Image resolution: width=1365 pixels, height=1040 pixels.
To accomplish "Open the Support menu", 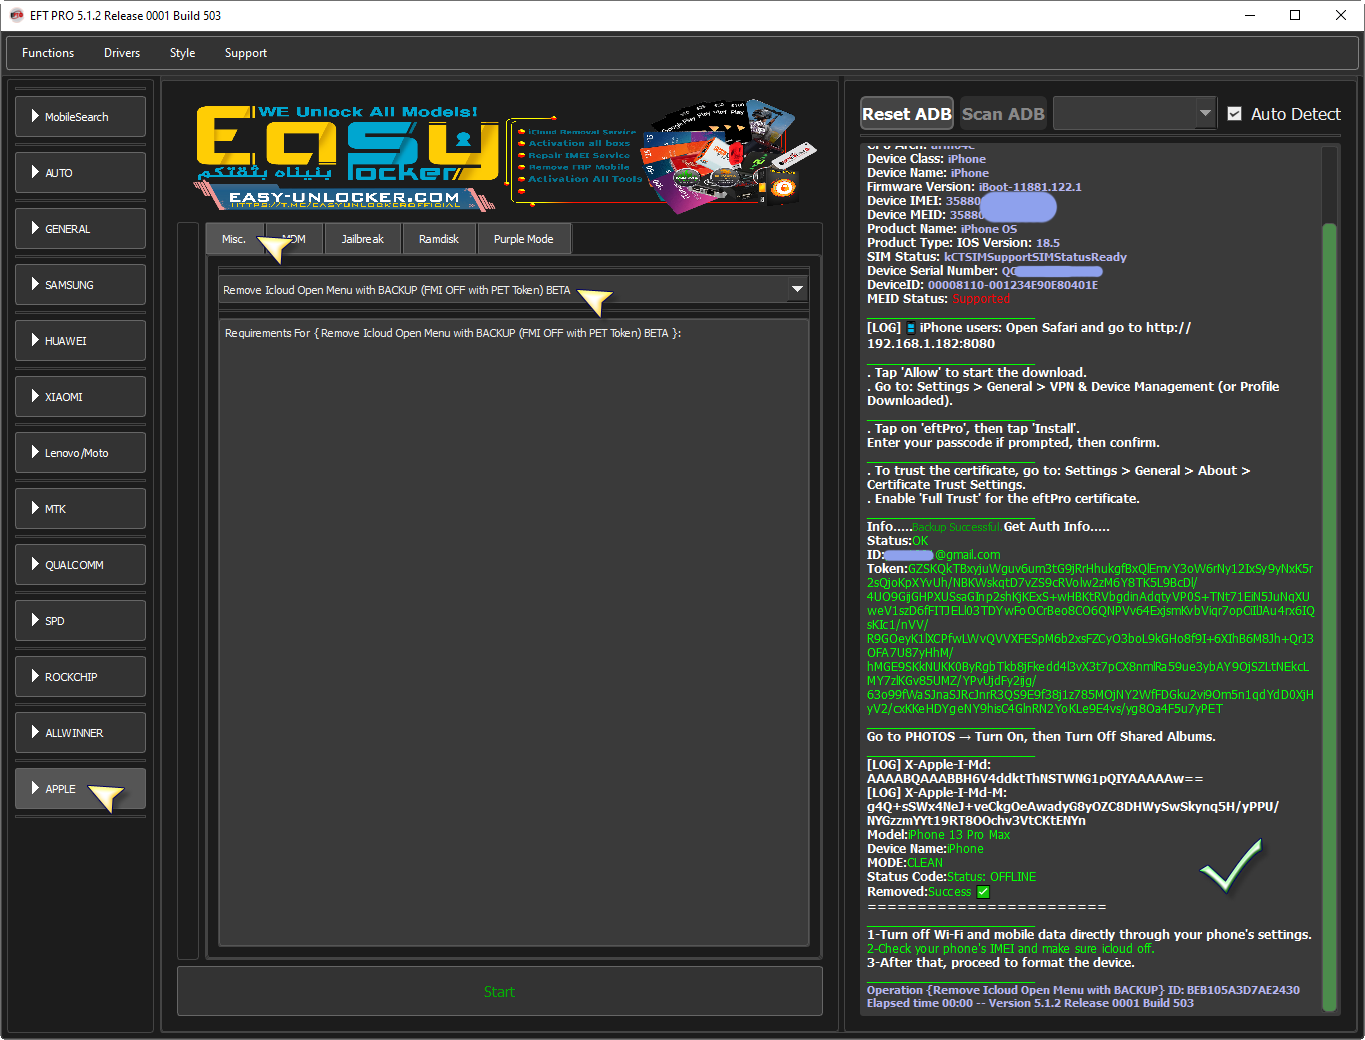I will coord(246,53).
